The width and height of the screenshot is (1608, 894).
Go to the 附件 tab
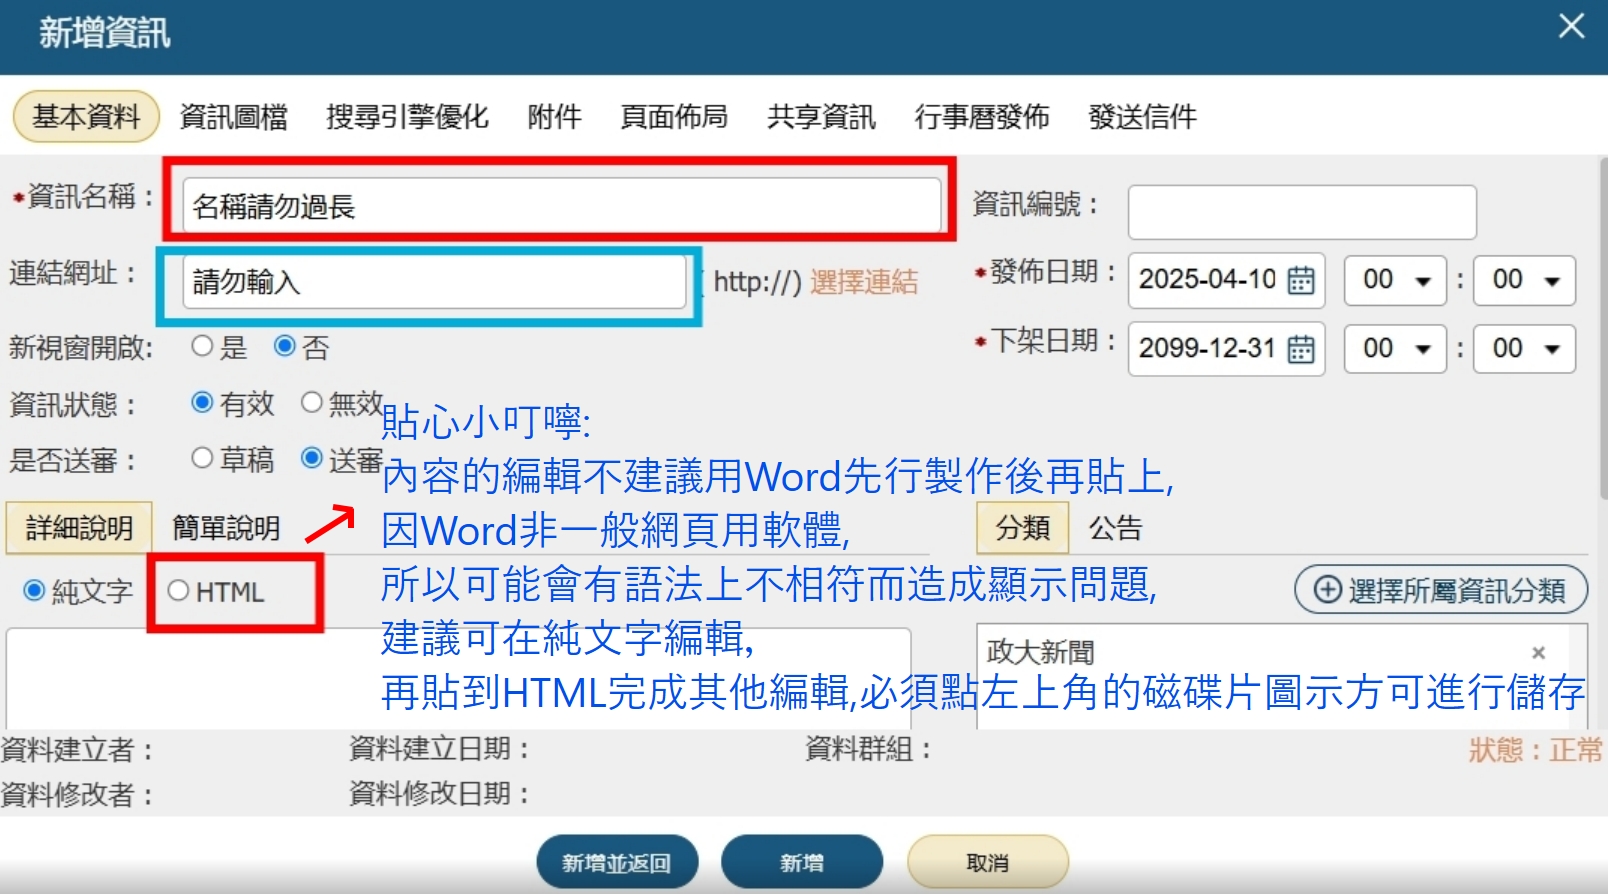554,117
